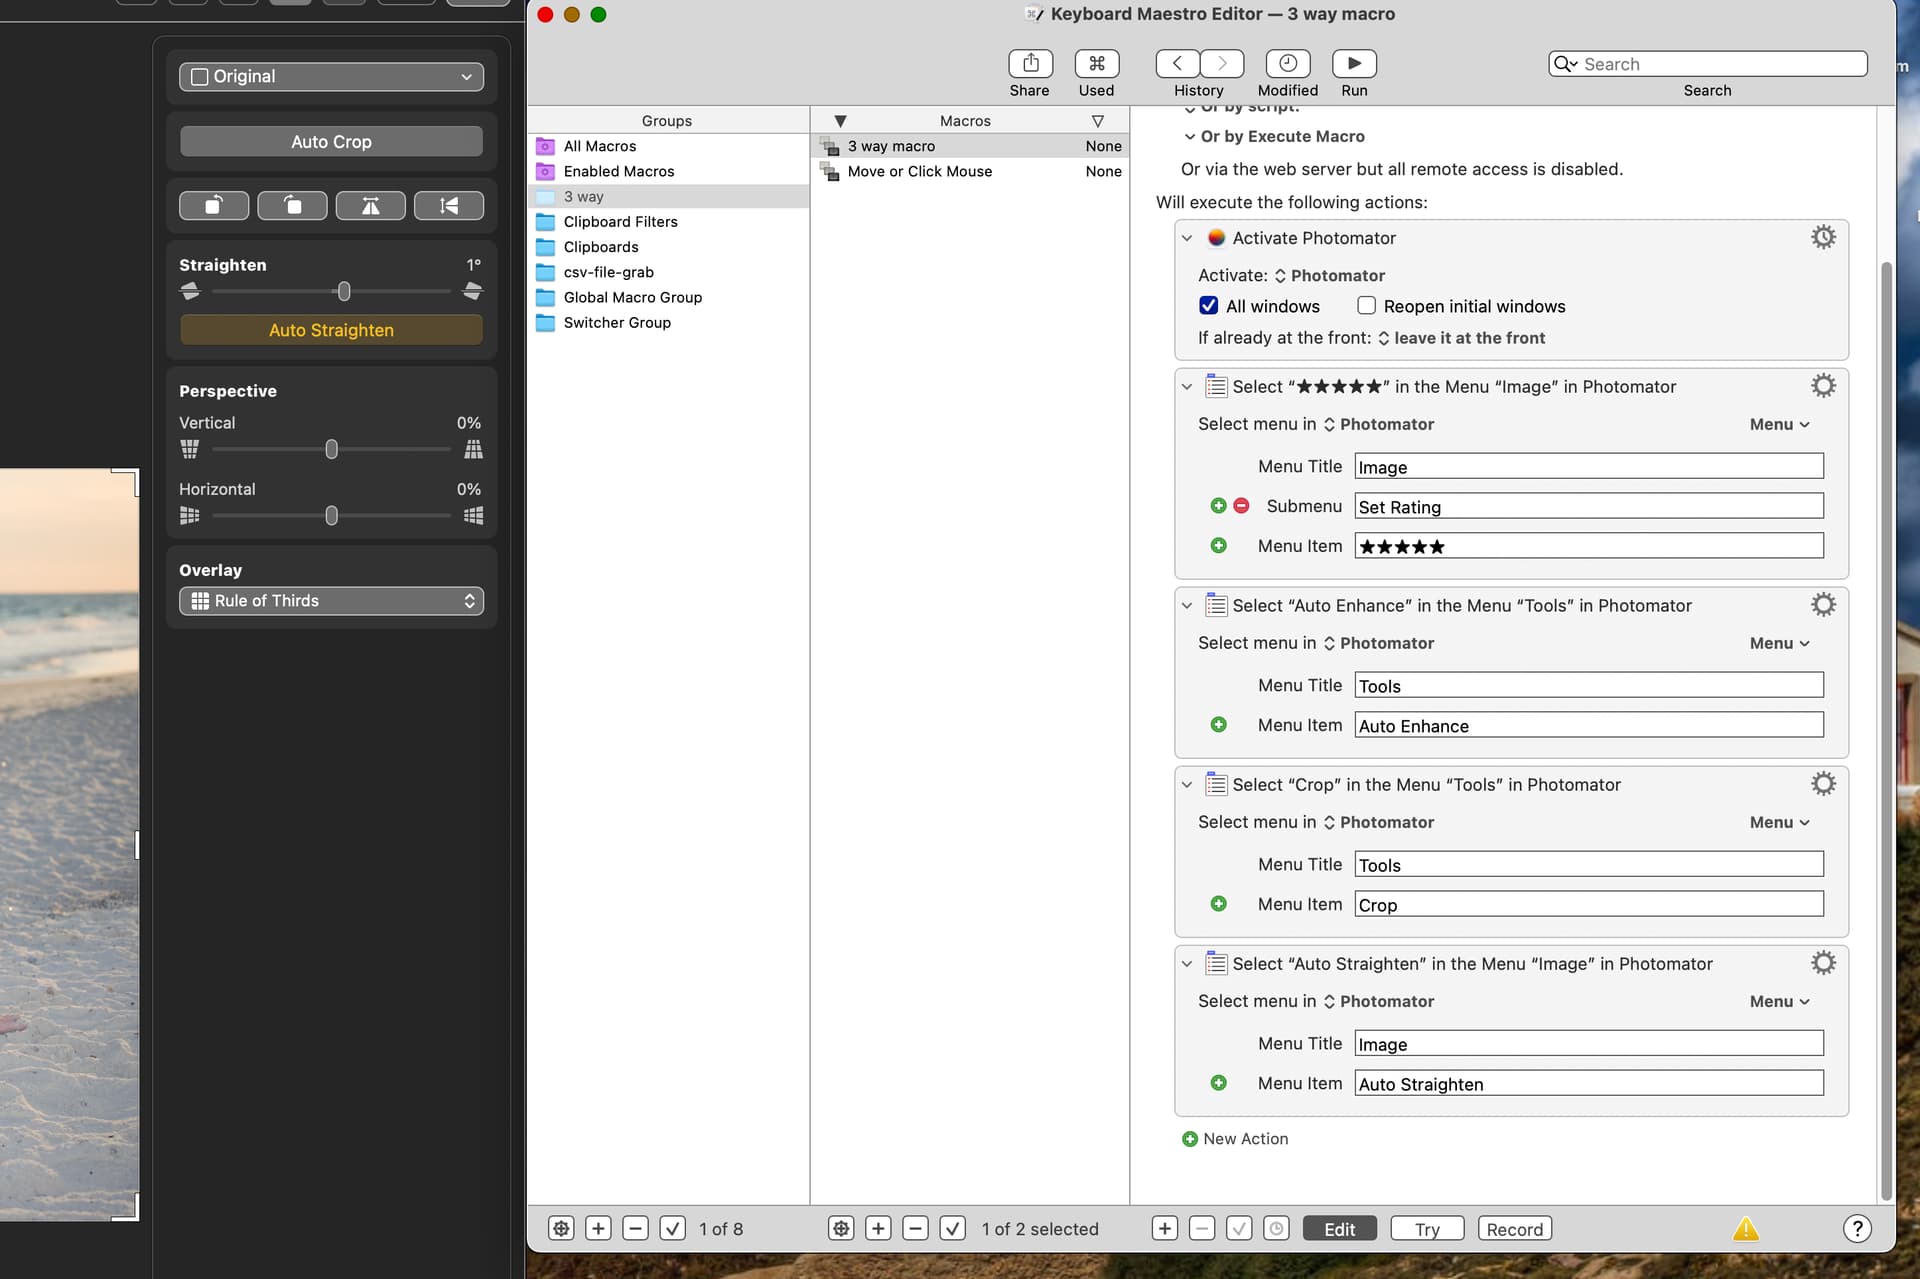Rotate left in Photomator crop panel
This screenshot has height=1279, width=1920.
click(x=214, y=205)
